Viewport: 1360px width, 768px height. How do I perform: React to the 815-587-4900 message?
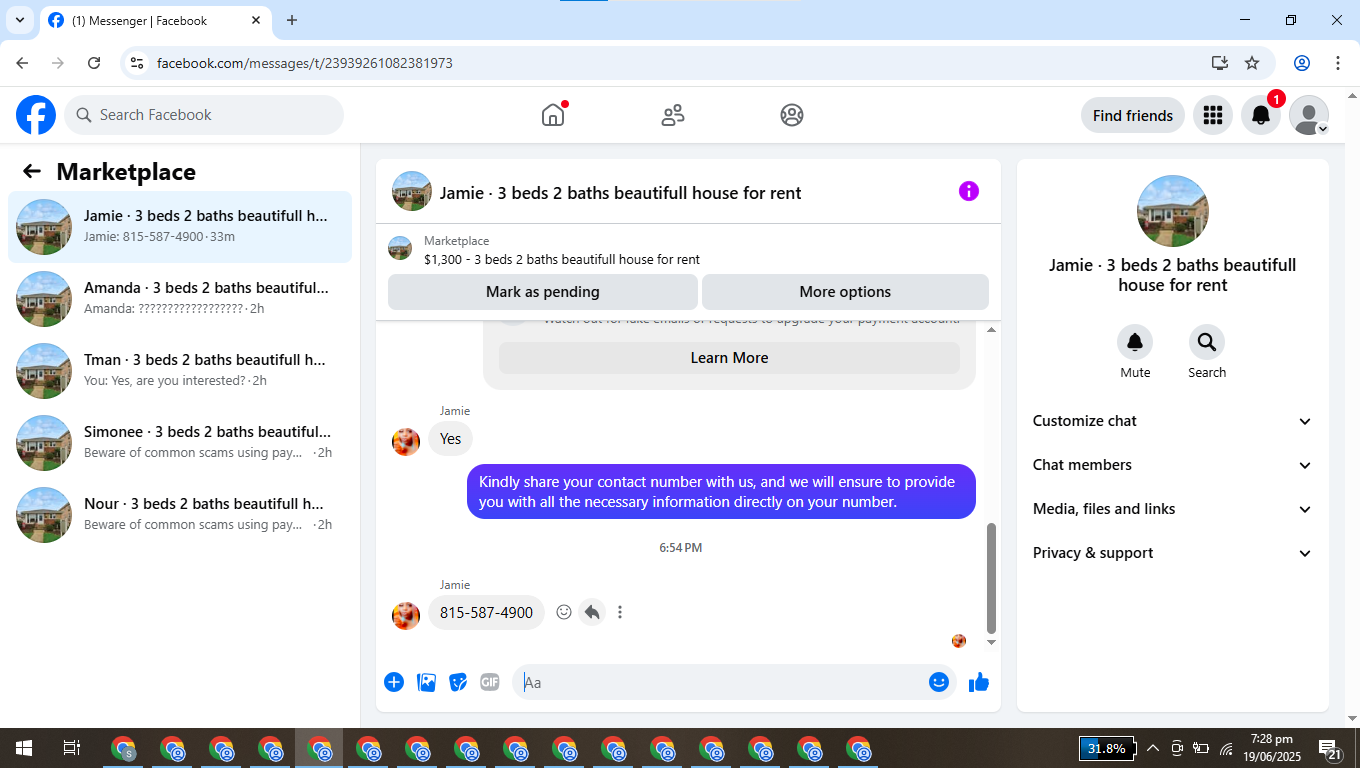pos(564,612)
